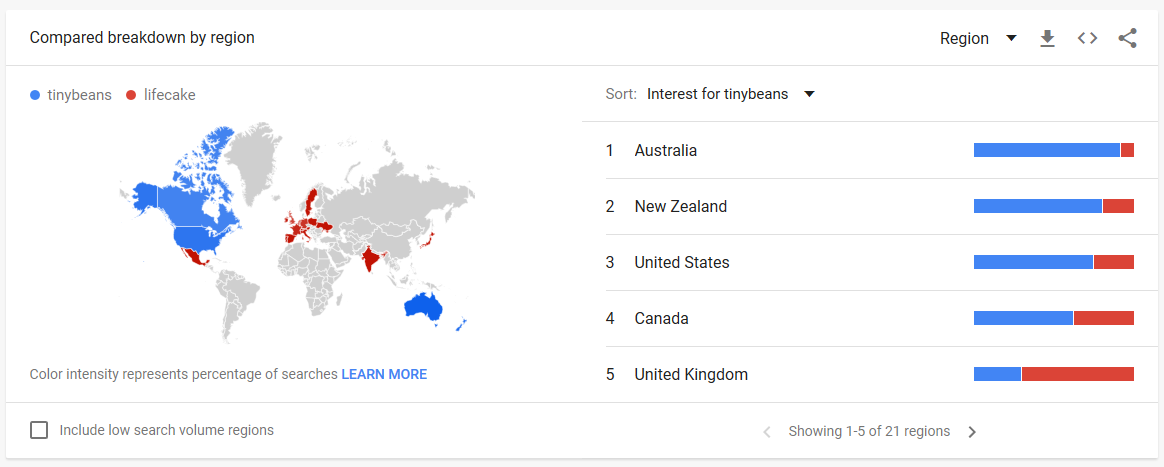Choose United States in the list
The image size is (1164, 467).
pos(871,262)
